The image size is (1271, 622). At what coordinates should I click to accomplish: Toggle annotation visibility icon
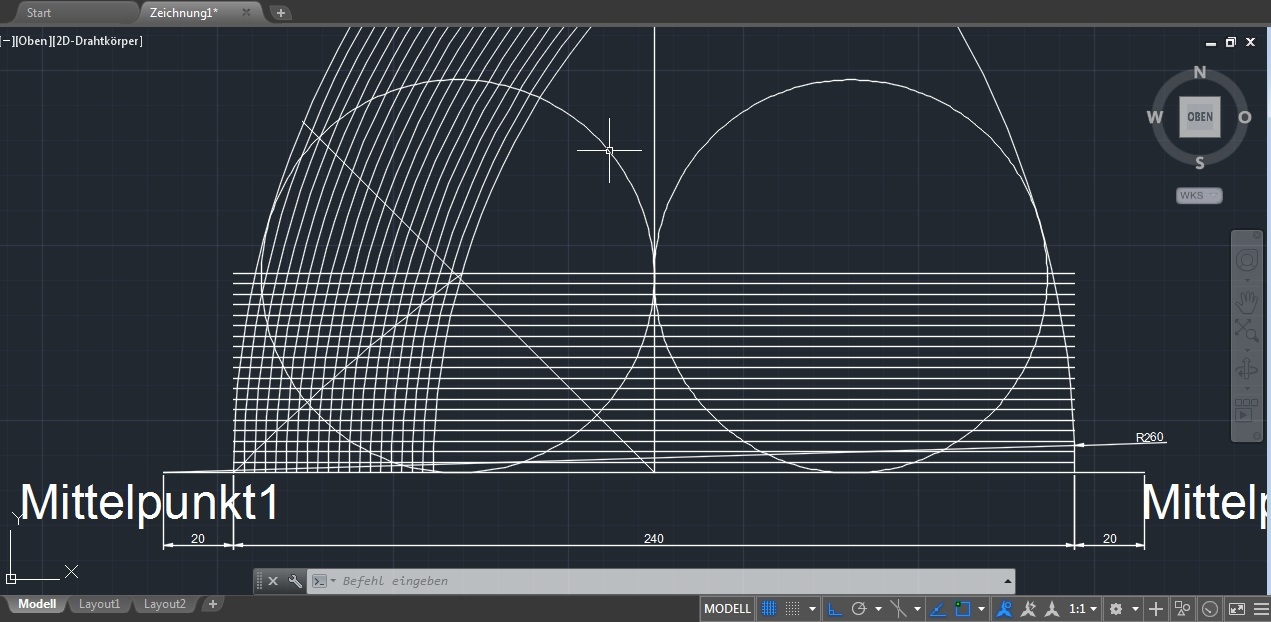tap(1004, 608)
